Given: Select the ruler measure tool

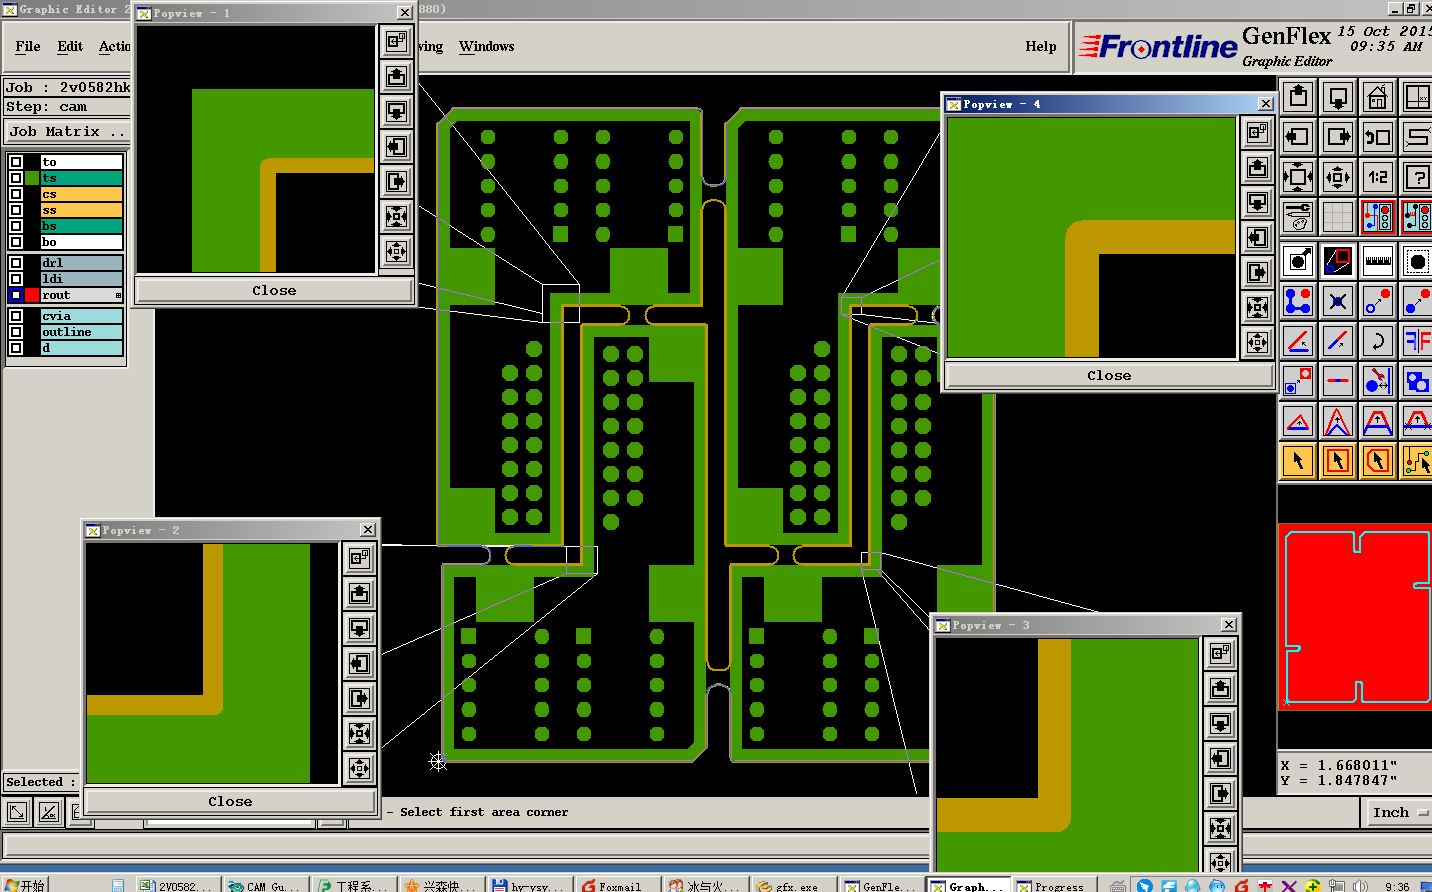Looking at the screenshot, I should click(x=1378, y=261).
